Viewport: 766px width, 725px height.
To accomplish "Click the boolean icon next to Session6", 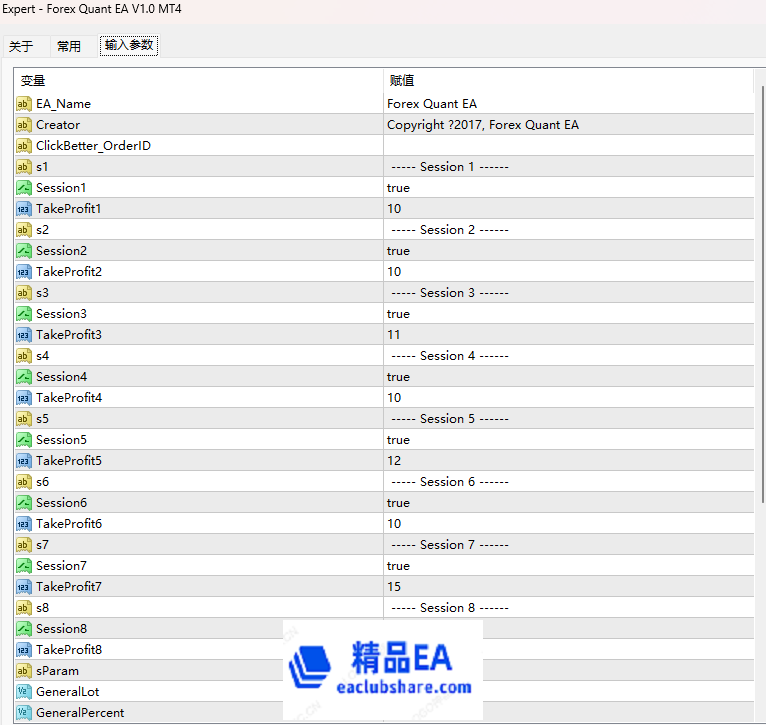I will click(x=23, y=503).
